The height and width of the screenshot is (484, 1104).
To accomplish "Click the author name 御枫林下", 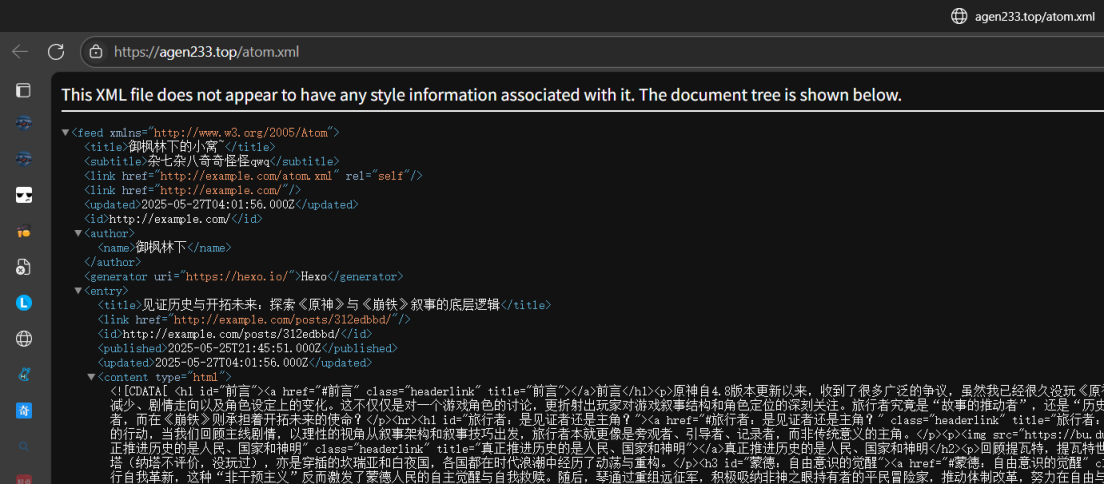I will [x=161, y=247].
